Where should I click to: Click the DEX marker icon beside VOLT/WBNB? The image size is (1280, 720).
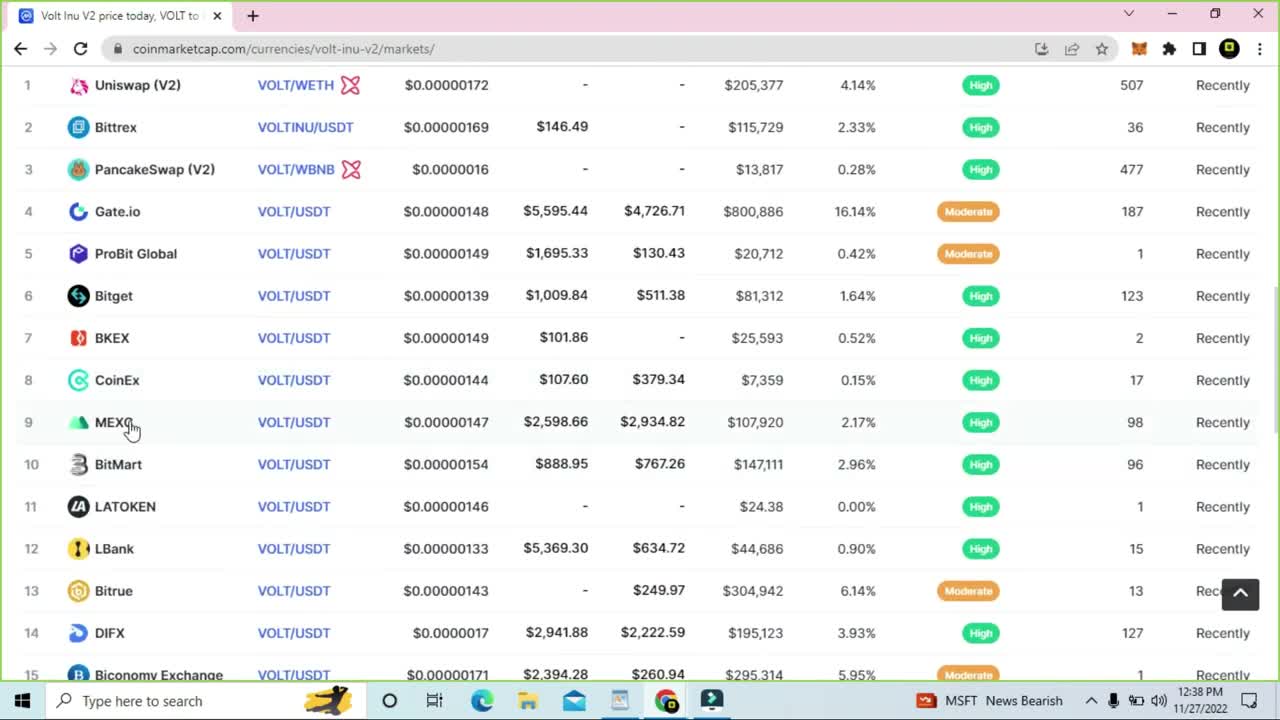click(351, 169)
